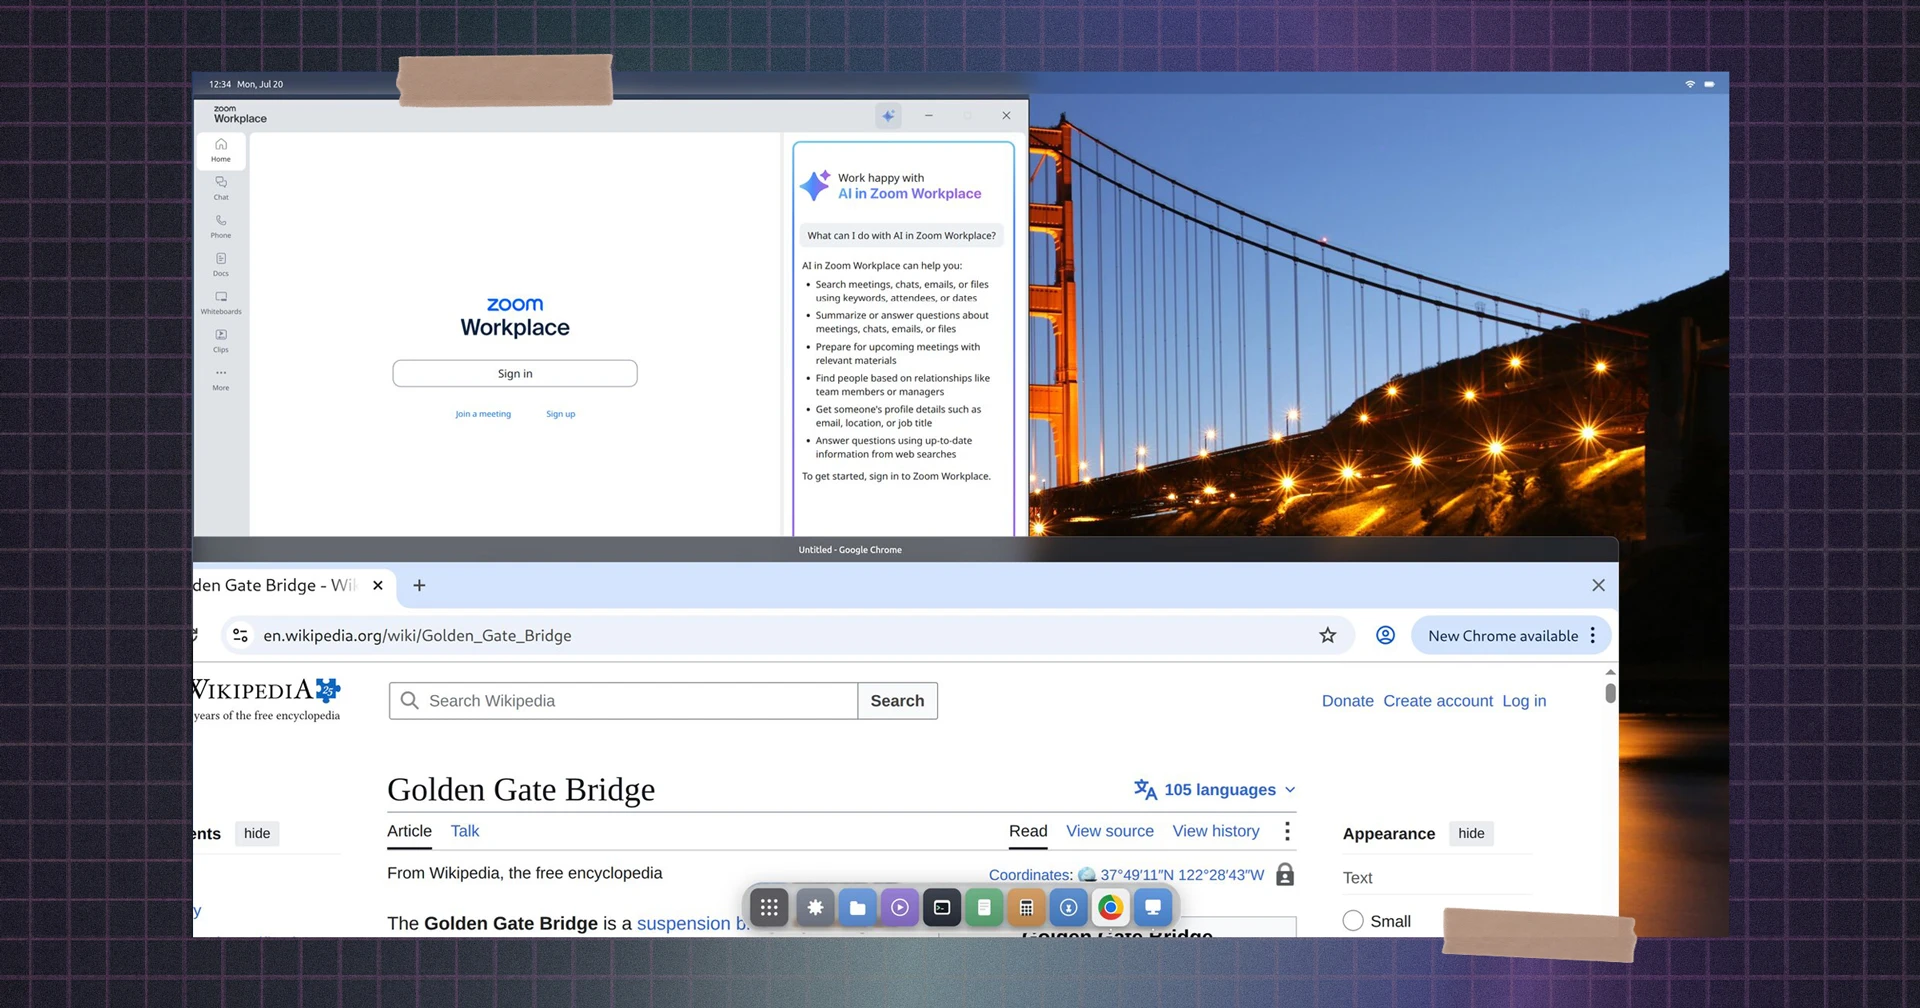Click the Join a meeting link in Zoom
Image resolution: width=1920 pixels, height=1008 pixels.
tap(483, 414)
